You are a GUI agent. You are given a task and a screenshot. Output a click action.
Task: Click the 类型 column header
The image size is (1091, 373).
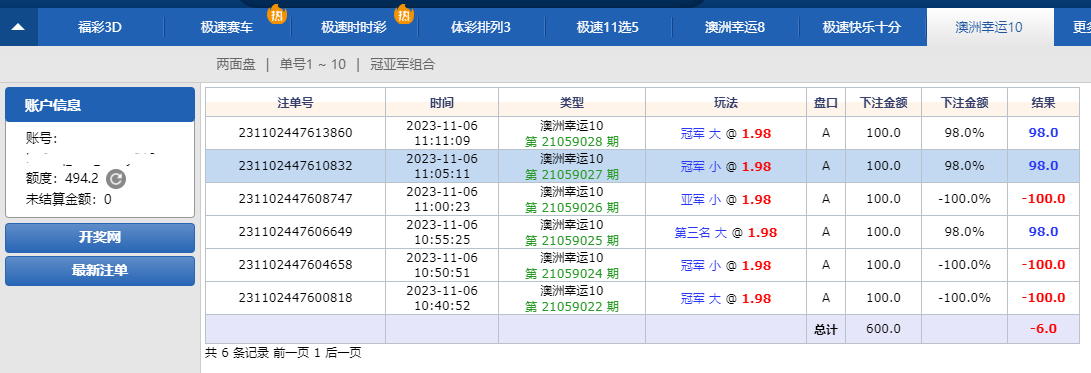(x=572, y=102)
